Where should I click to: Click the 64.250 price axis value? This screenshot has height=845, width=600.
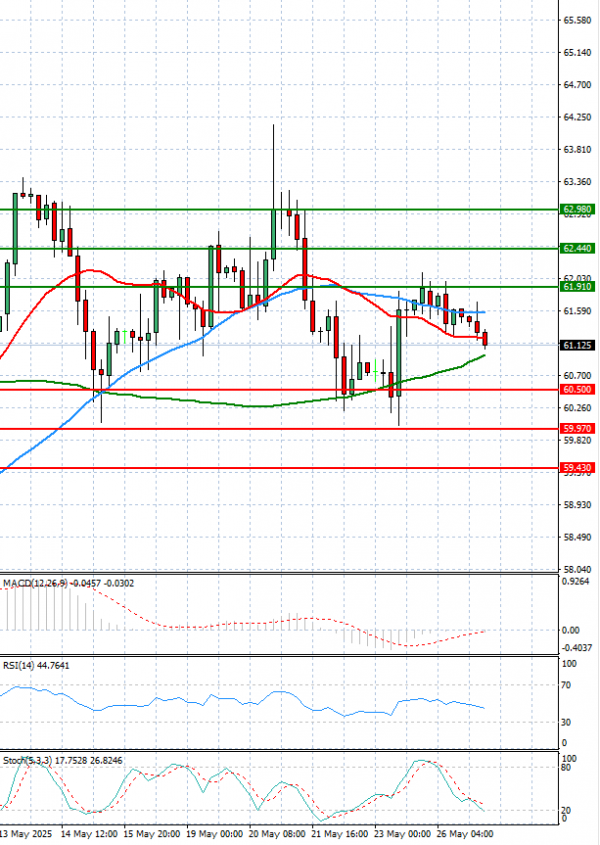pyautogui.click(x=577, y=117)
